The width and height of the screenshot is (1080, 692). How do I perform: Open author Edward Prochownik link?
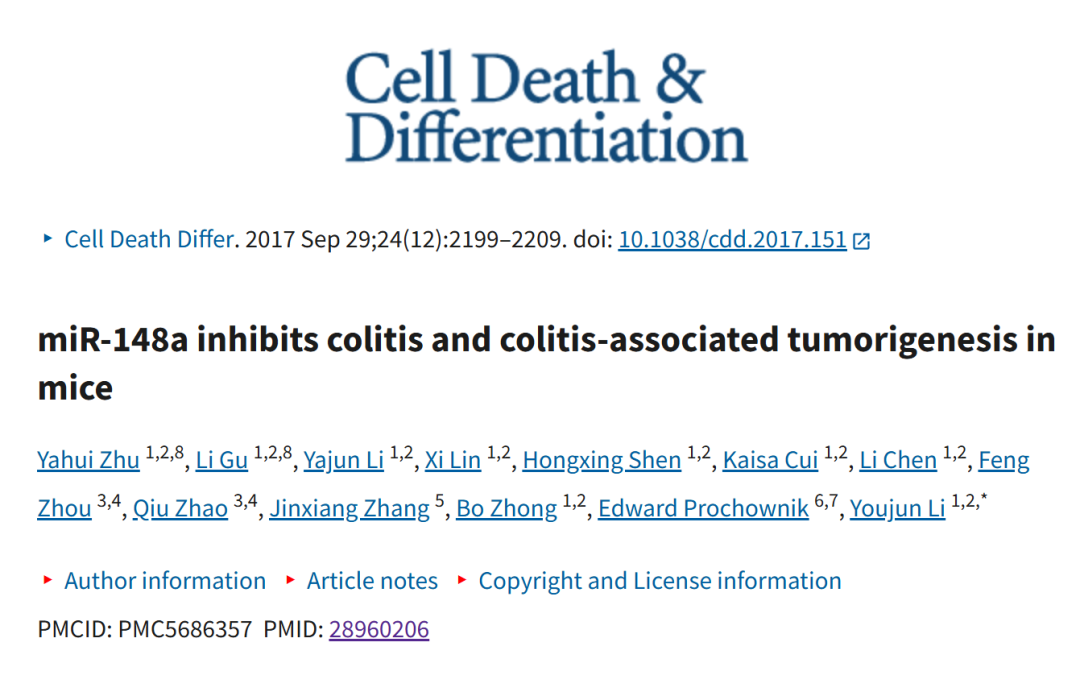pyautogui.click(x=703, y=508)
